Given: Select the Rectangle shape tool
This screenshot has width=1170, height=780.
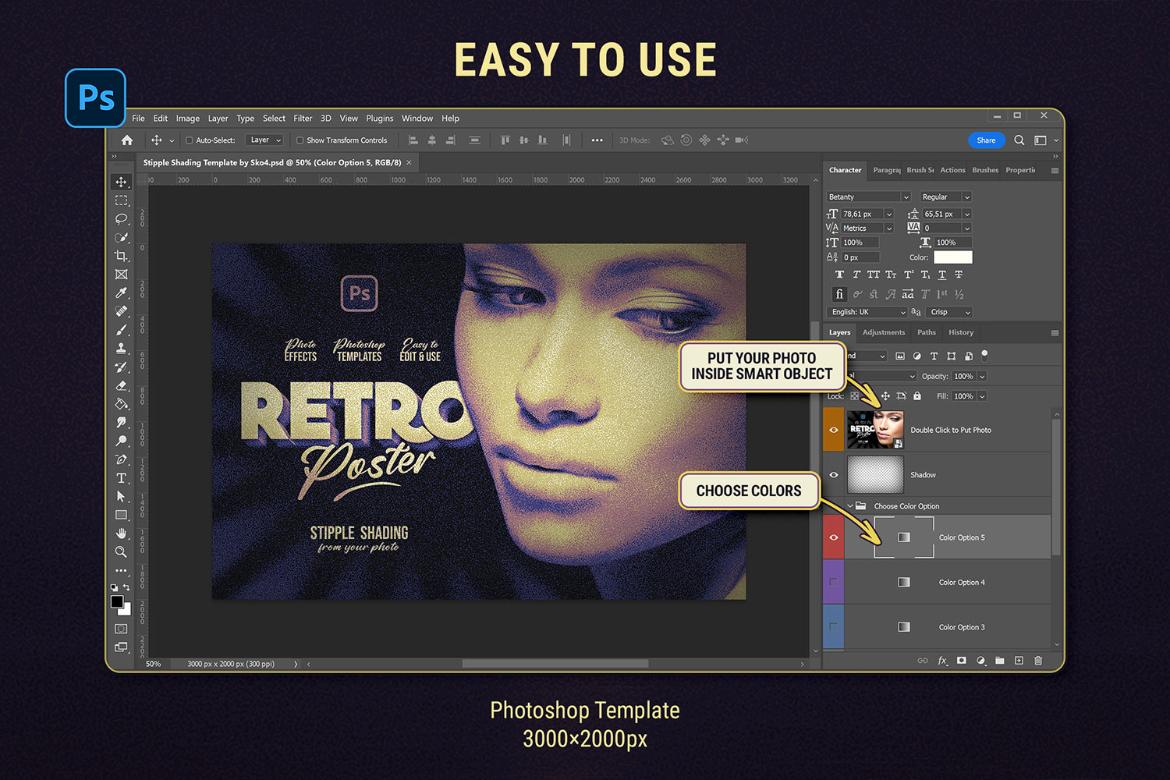Looking at the screenshot, I should [121, 515].
